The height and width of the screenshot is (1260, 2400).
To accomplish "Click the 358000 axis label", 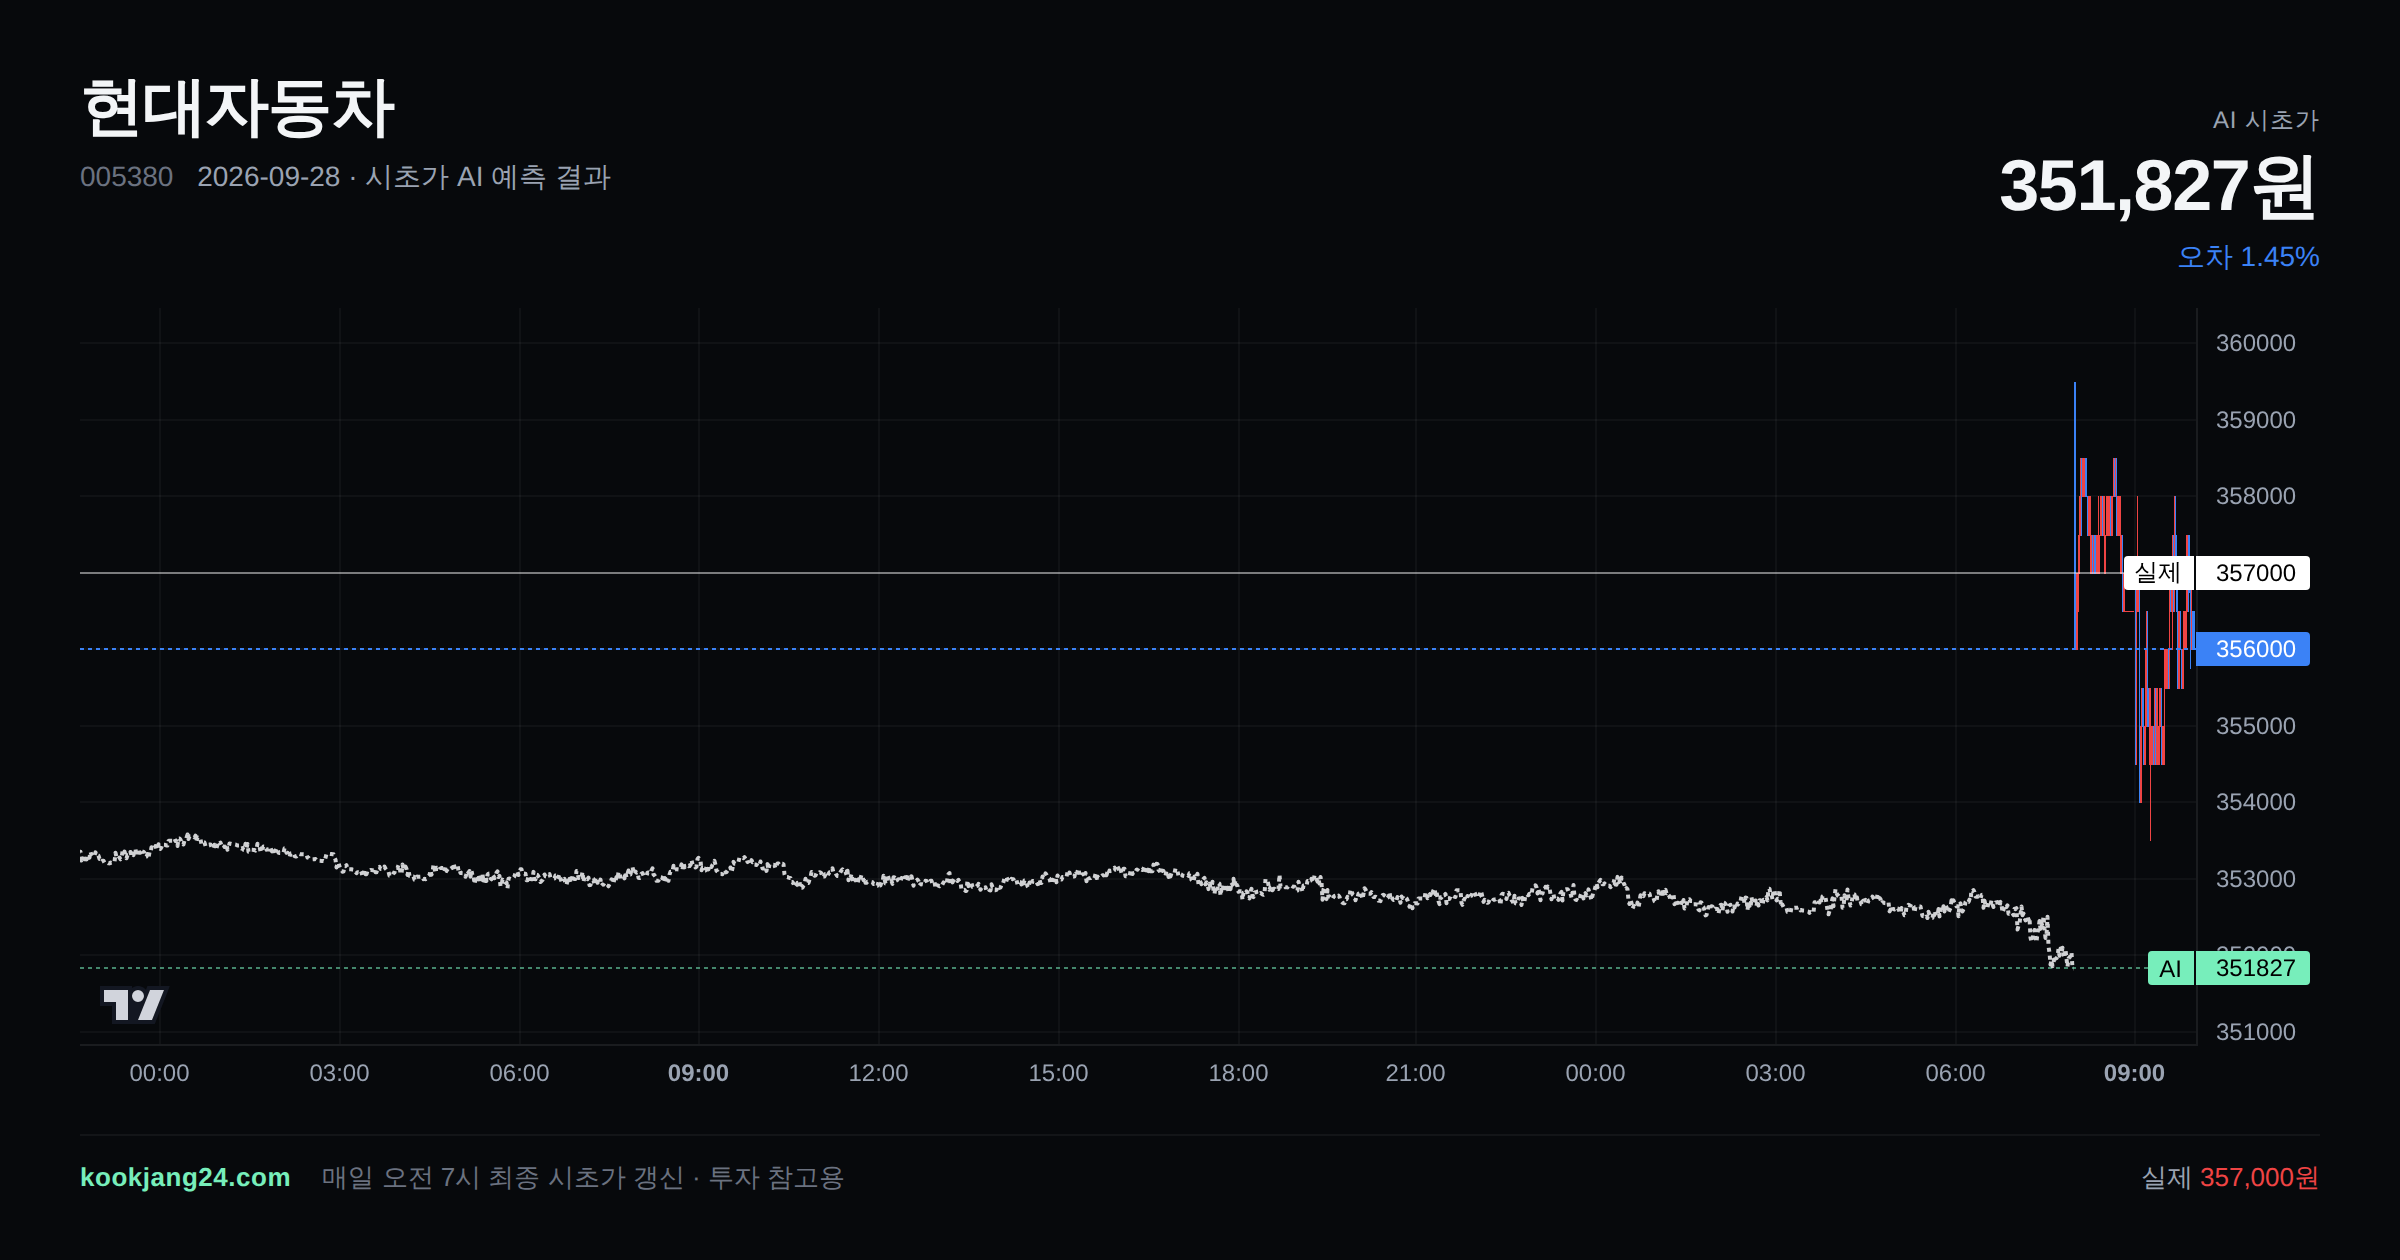I will 2255,496.
